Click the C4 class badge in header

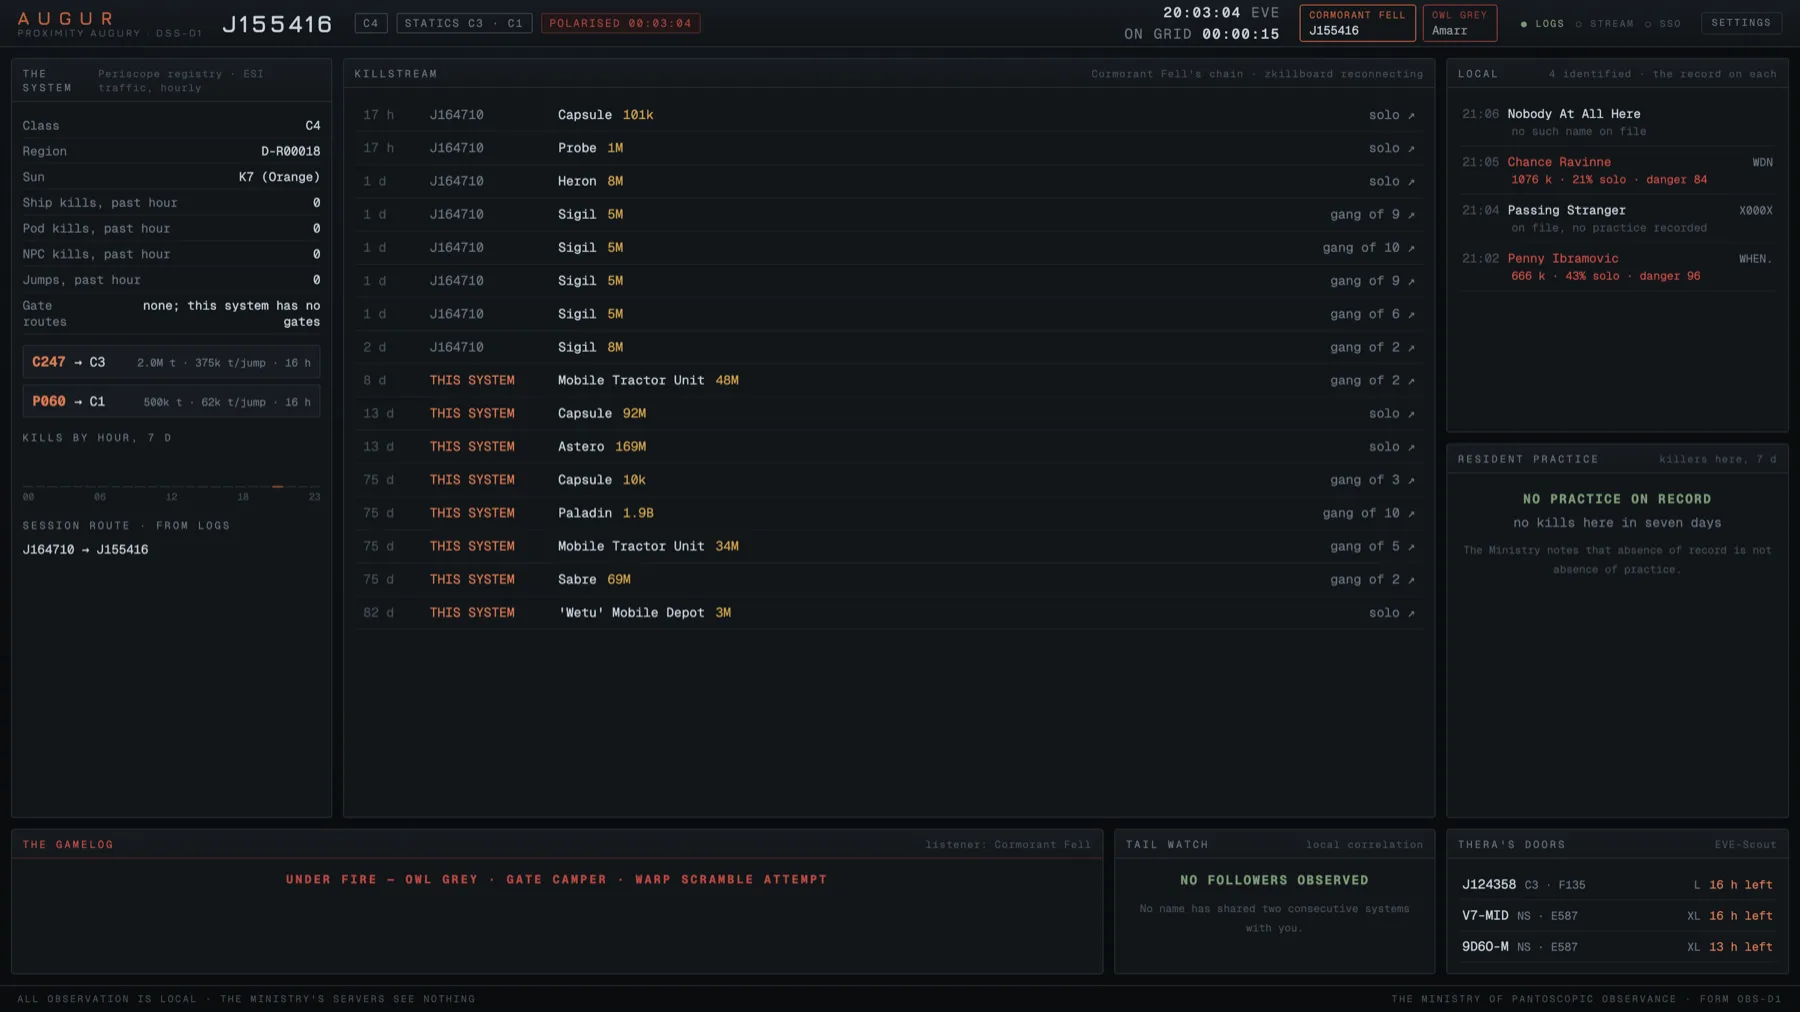coord(371,23)
